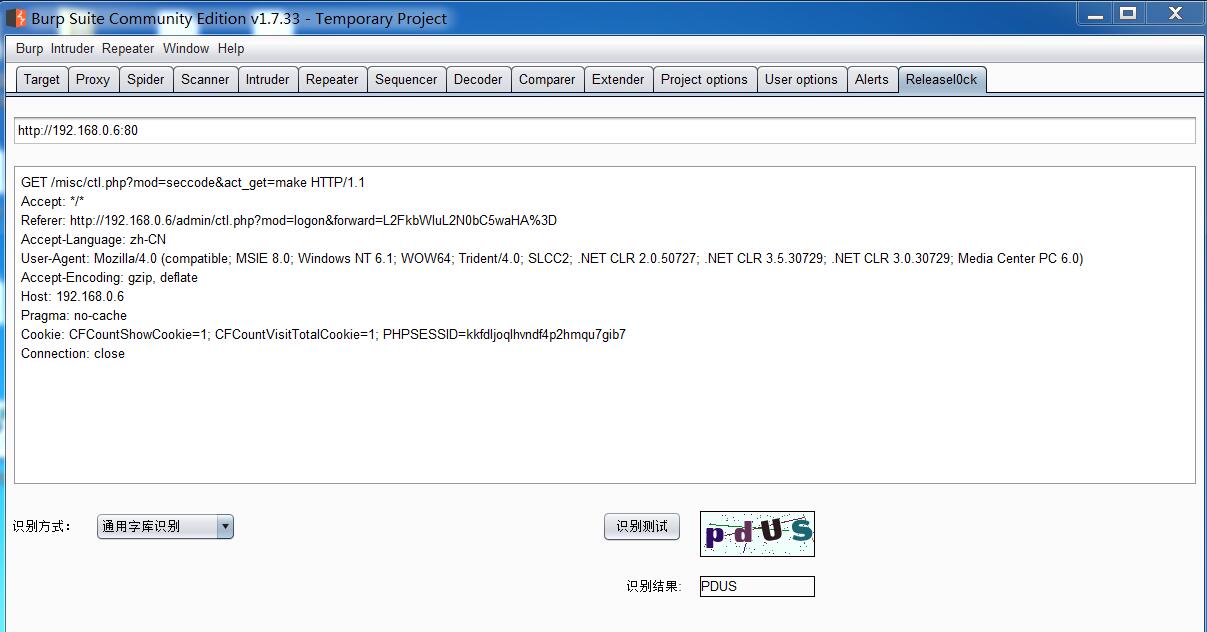Image resolution: width=1207 pixels, height=632 pixels.
Task: Open the Intruder menu in menu bar
Action: 72,48
